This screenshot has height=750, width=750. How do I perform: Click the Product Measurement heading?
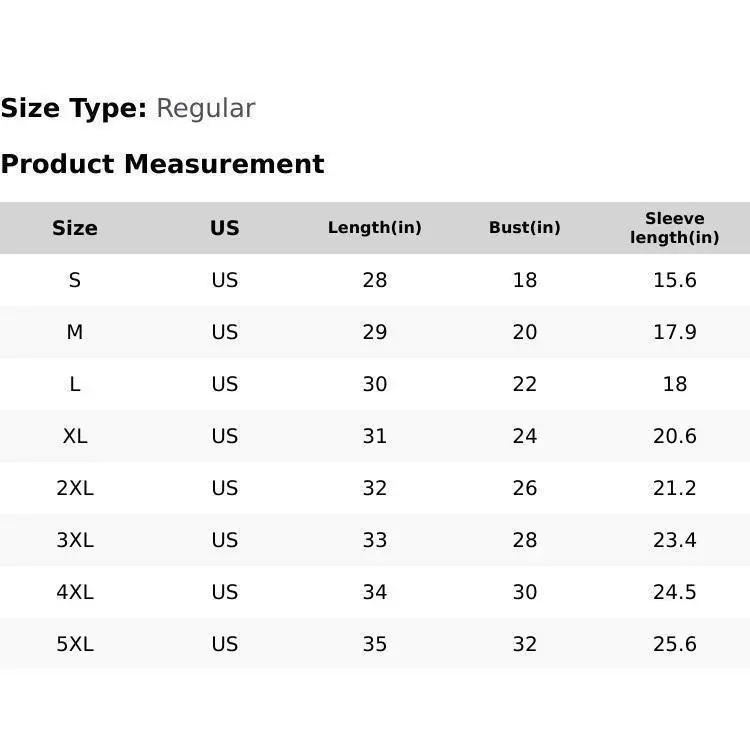coord(163,164)
